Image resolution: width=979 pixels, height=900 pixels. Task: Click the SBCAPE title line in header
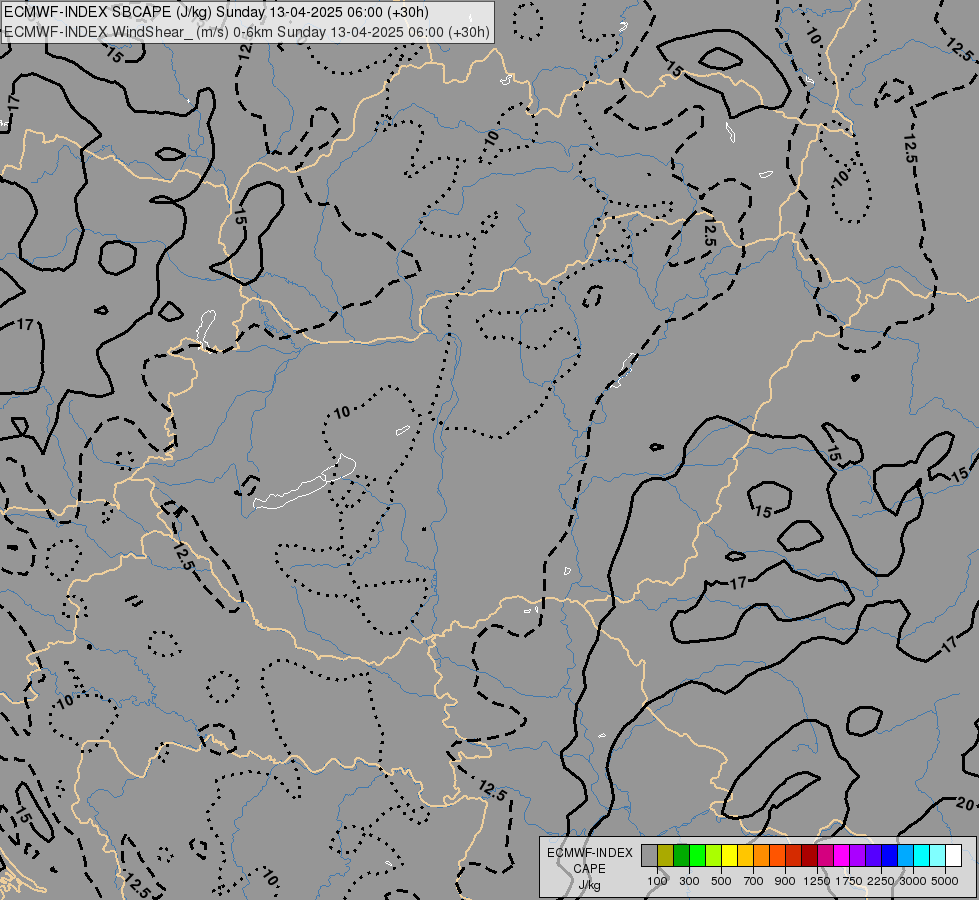(x=217, y=12)
